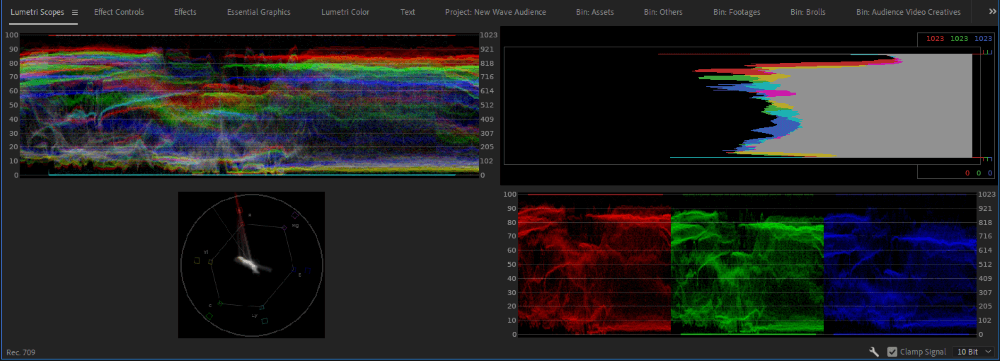
Task: Click the RGB waveform scope display
Action: (249, 105)
